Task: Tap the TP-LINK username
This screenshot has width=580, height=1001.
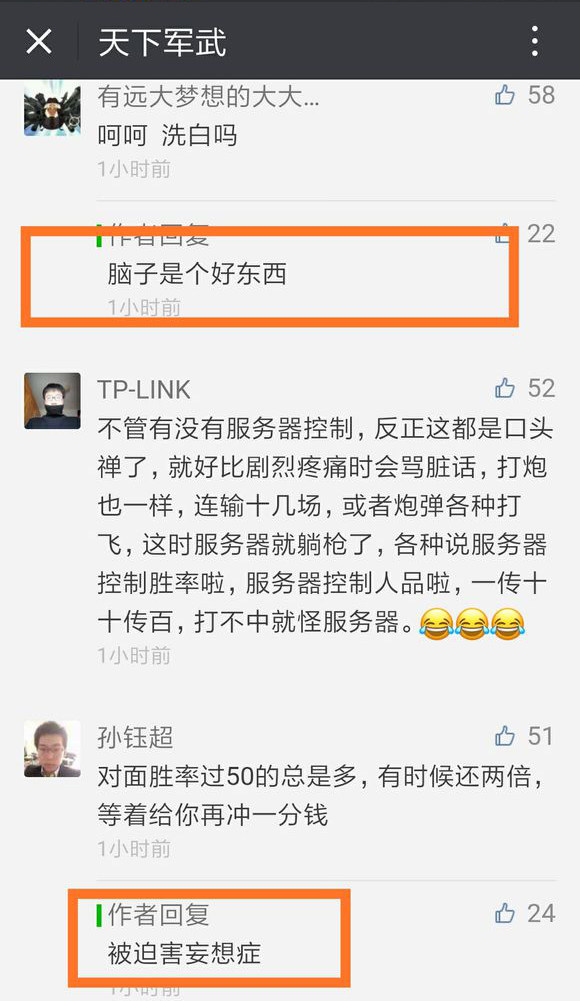Action: coord(144,390)
